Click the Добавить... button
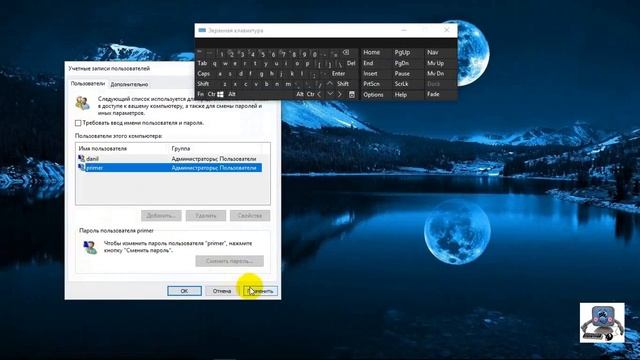Image resolution: width=640 pixels, height=360 pixels. (x=161, y=216)
